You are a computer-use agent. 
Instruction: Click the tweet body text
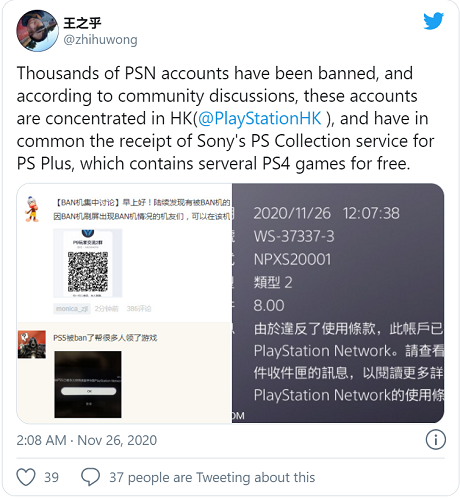pos(225,118)
